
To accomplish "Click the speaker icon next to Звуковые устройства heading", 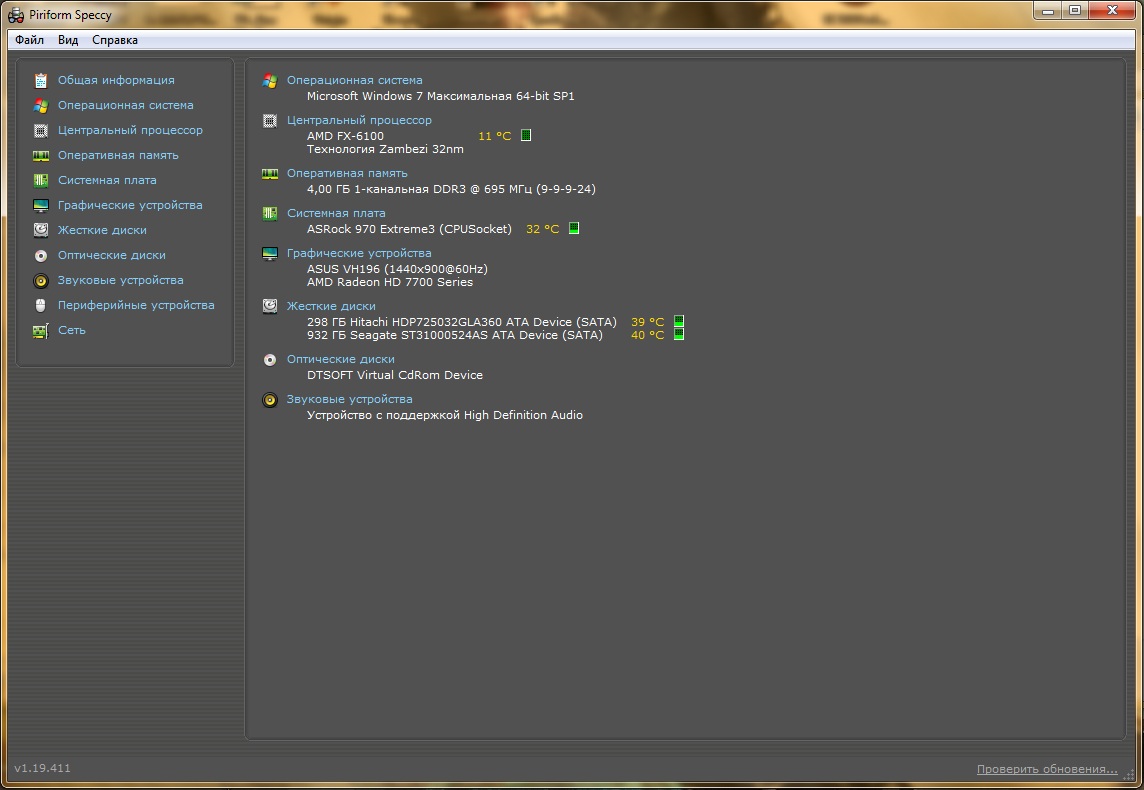I will tap(270, 400).
